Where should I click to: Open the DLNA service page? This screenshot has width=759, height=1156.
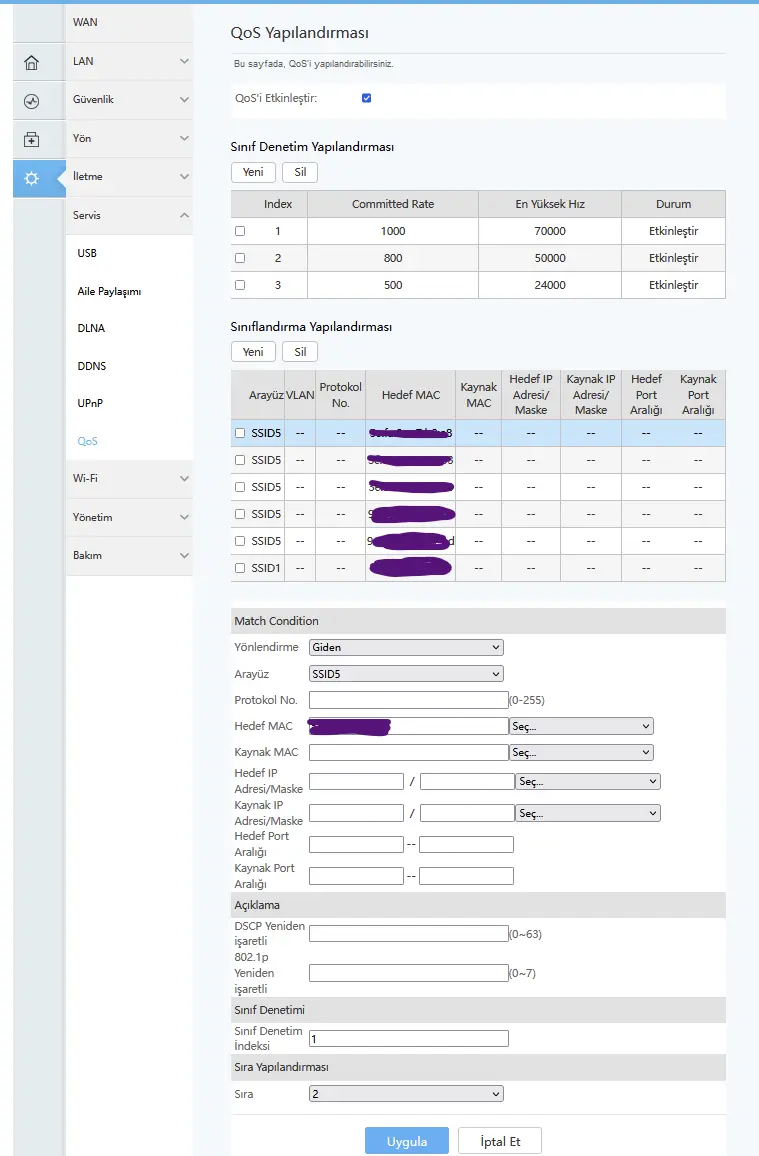pos(91,328)
